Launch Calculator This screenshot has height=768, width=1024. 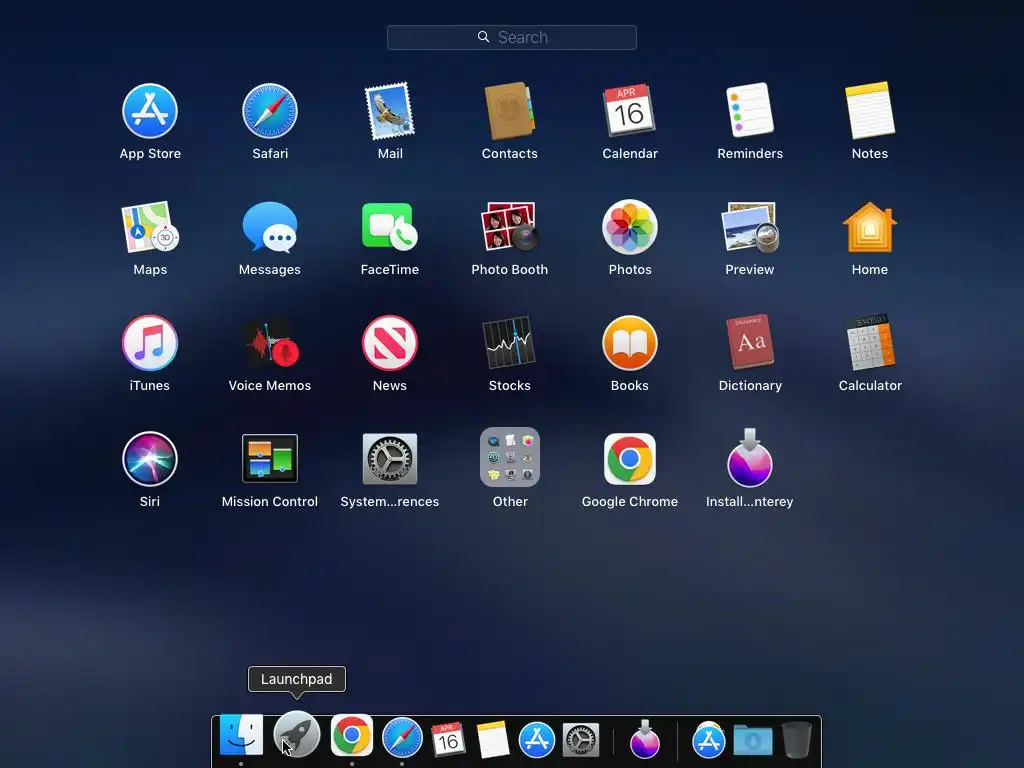pos(870,342)
